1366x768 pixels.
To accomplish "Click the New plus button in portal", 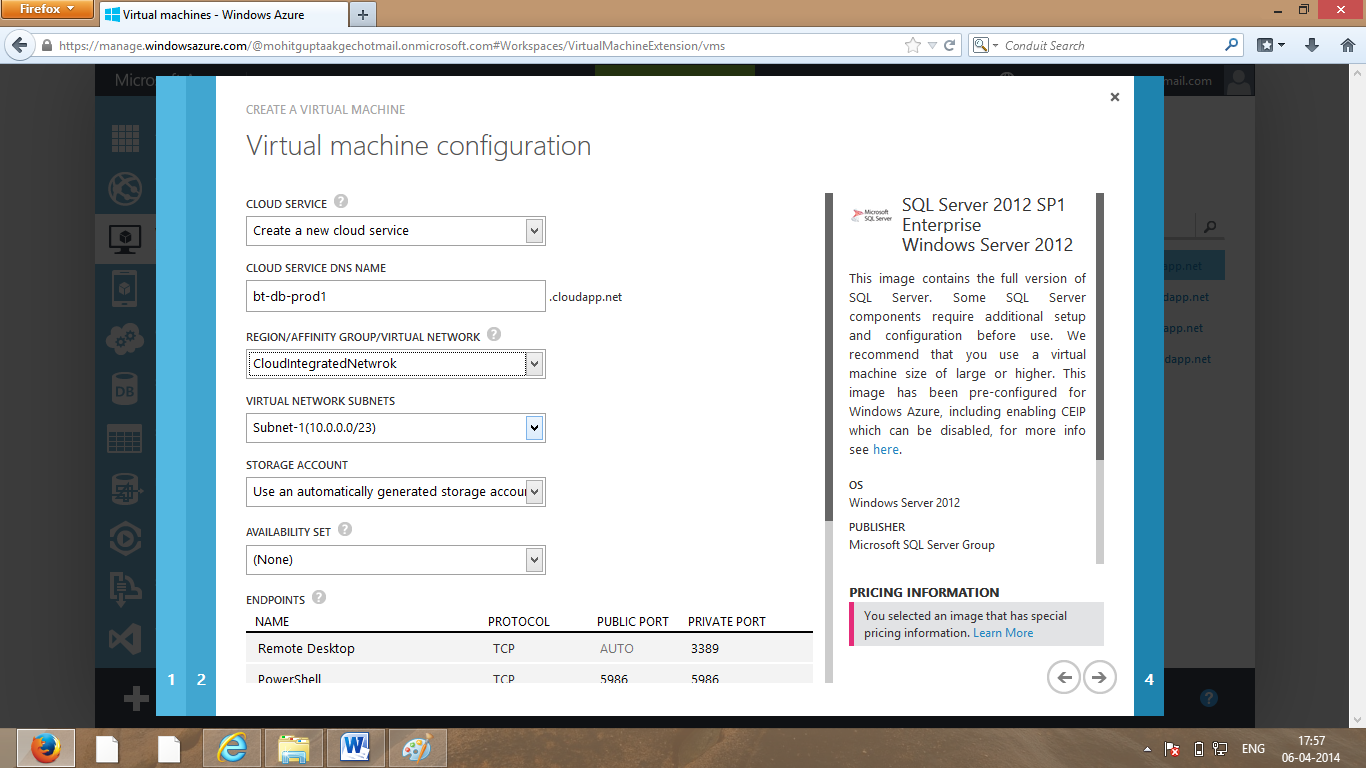I will 136,699.
